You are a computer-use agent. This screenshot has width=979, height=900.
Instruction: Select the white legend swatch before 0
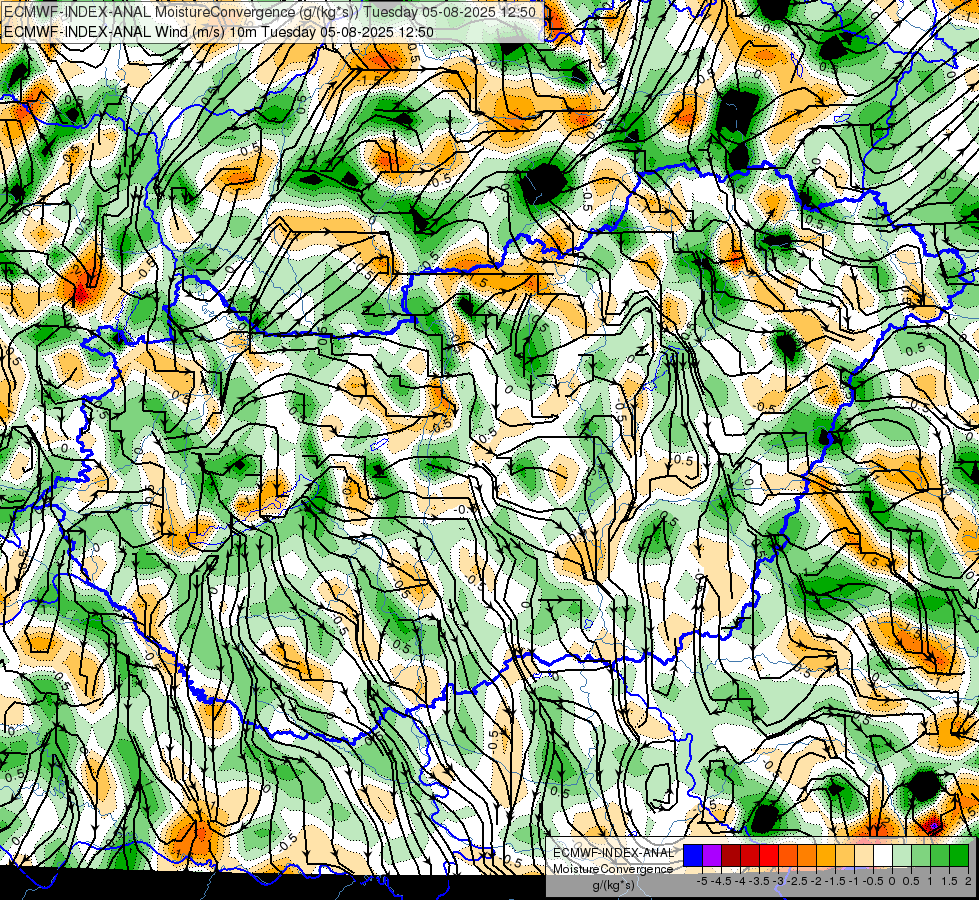coord(883,856)
